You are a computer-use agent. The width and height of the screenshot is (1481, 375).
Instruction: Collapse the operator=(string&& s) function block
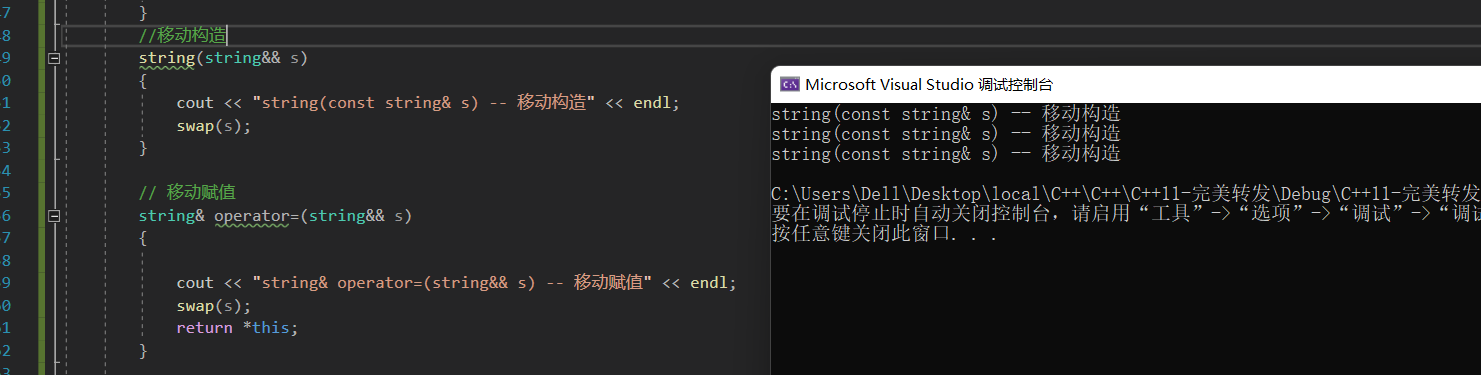tap(54, 216)
